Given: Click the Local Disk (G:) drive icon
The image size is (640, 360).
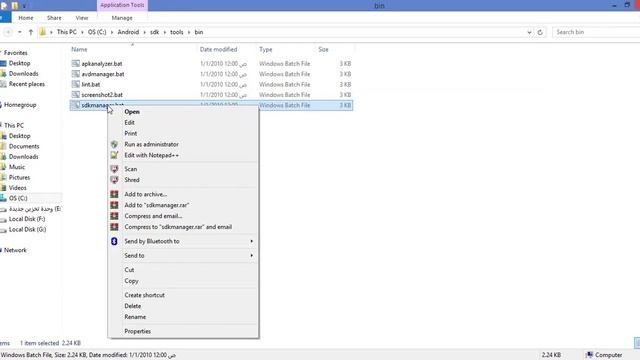Looking at the screenshot, I should 3,230.
